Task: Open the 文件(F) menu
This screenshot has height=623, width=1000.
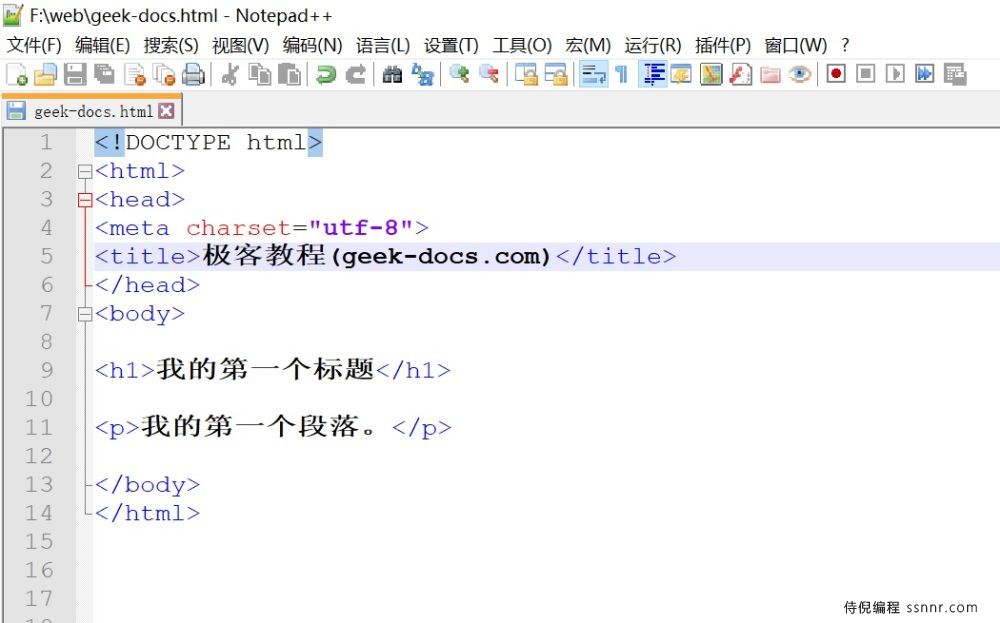Action: tap(34, 45)
